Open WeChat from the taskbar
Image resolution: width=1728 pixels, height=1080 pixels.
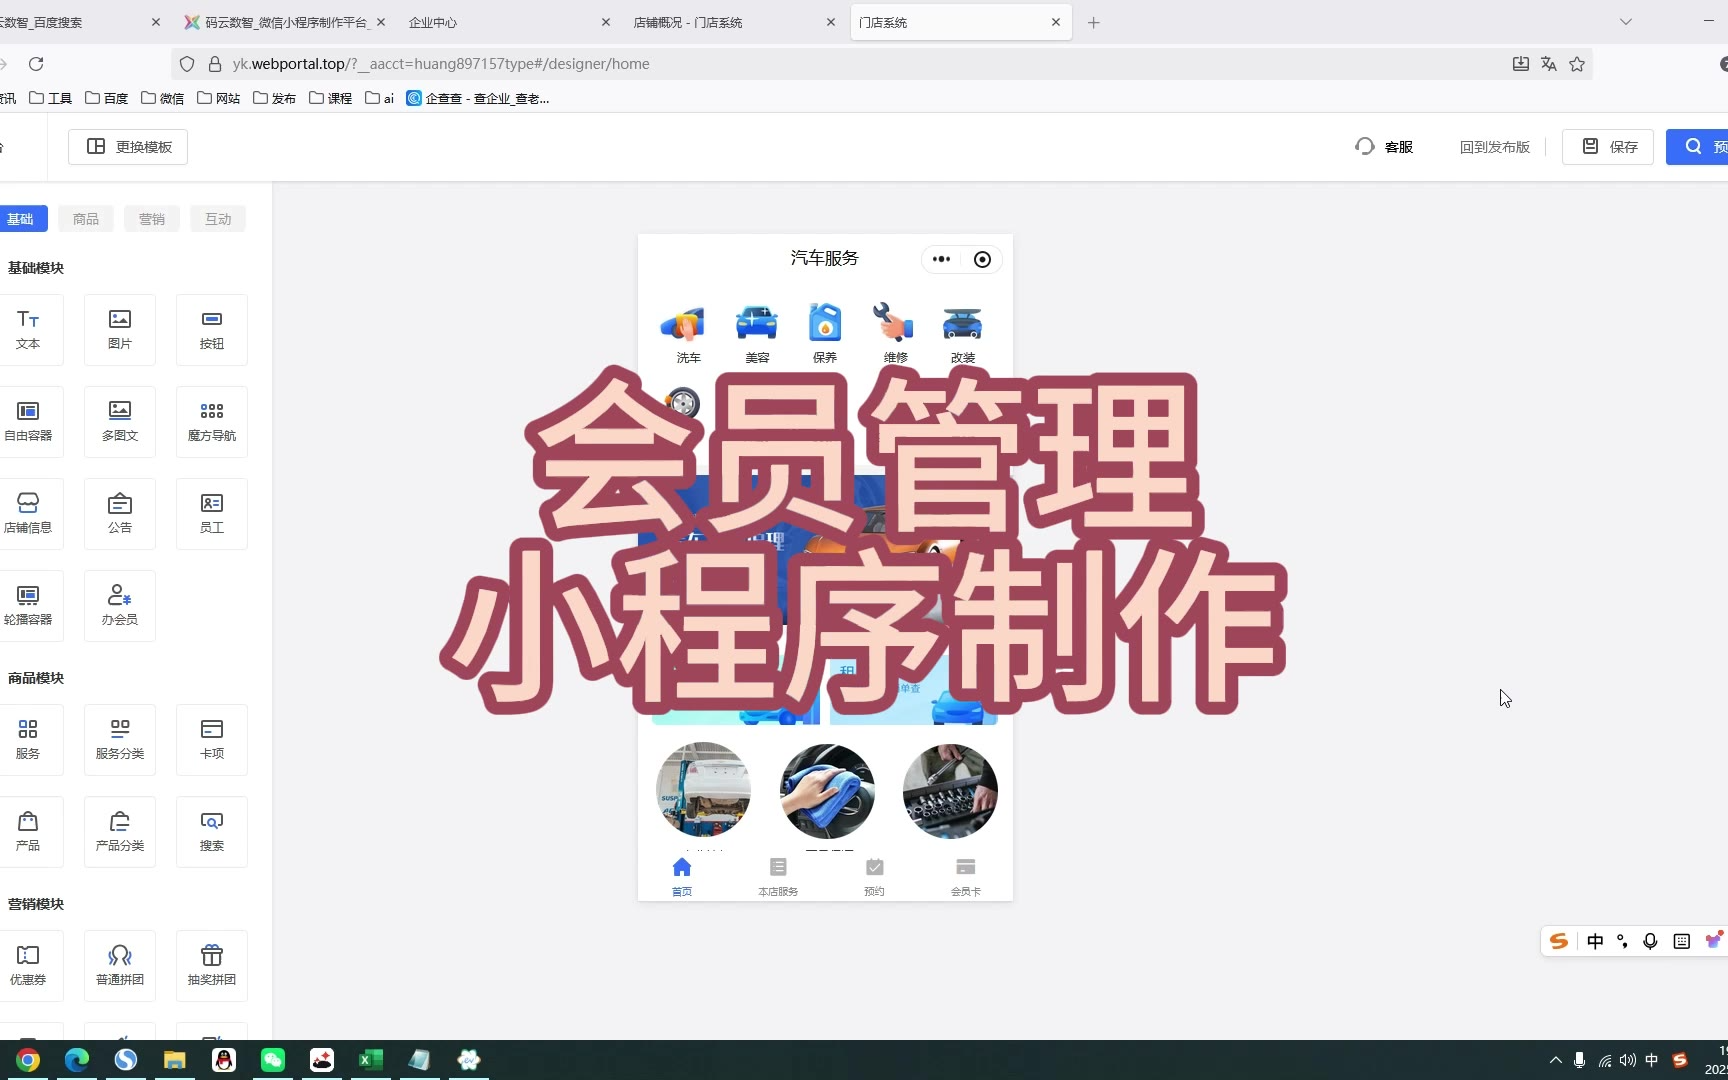pyautogui.click(x=273, y=1060)
